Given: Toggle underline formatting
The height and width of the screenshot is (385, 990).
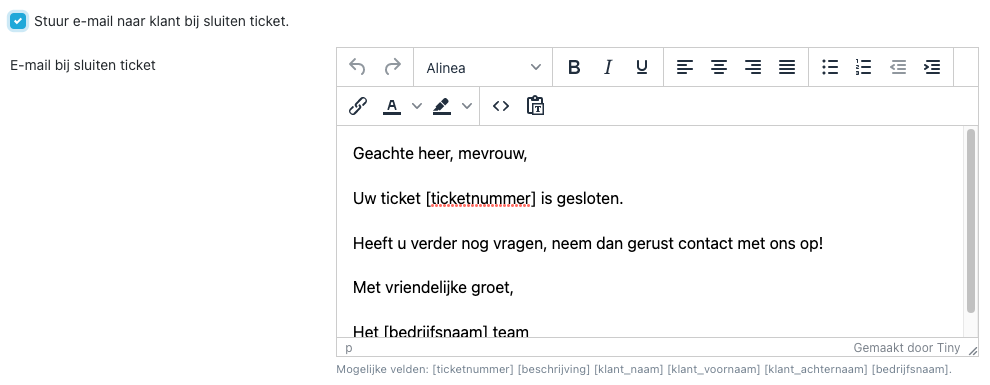Looking at the screenshot, I should pyautogui.click(x=641, y=67).
